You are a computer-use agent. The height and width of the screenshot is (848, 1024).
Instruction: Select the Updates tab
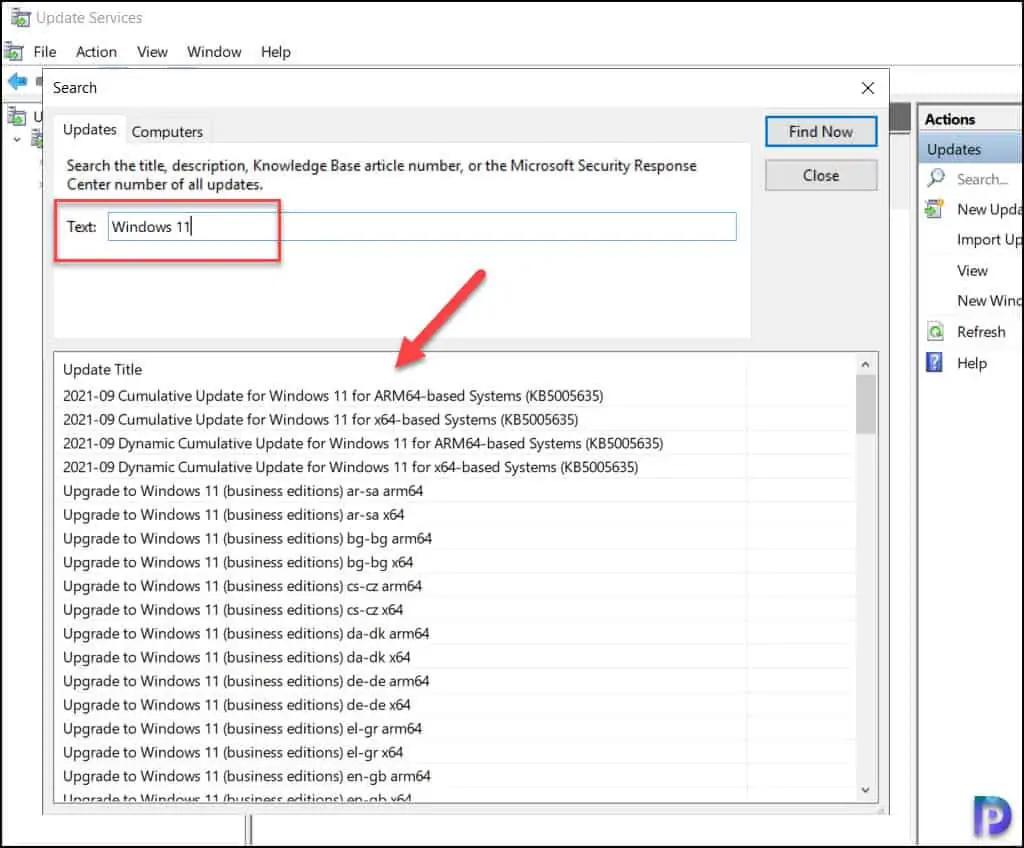(x=89, y=130)
